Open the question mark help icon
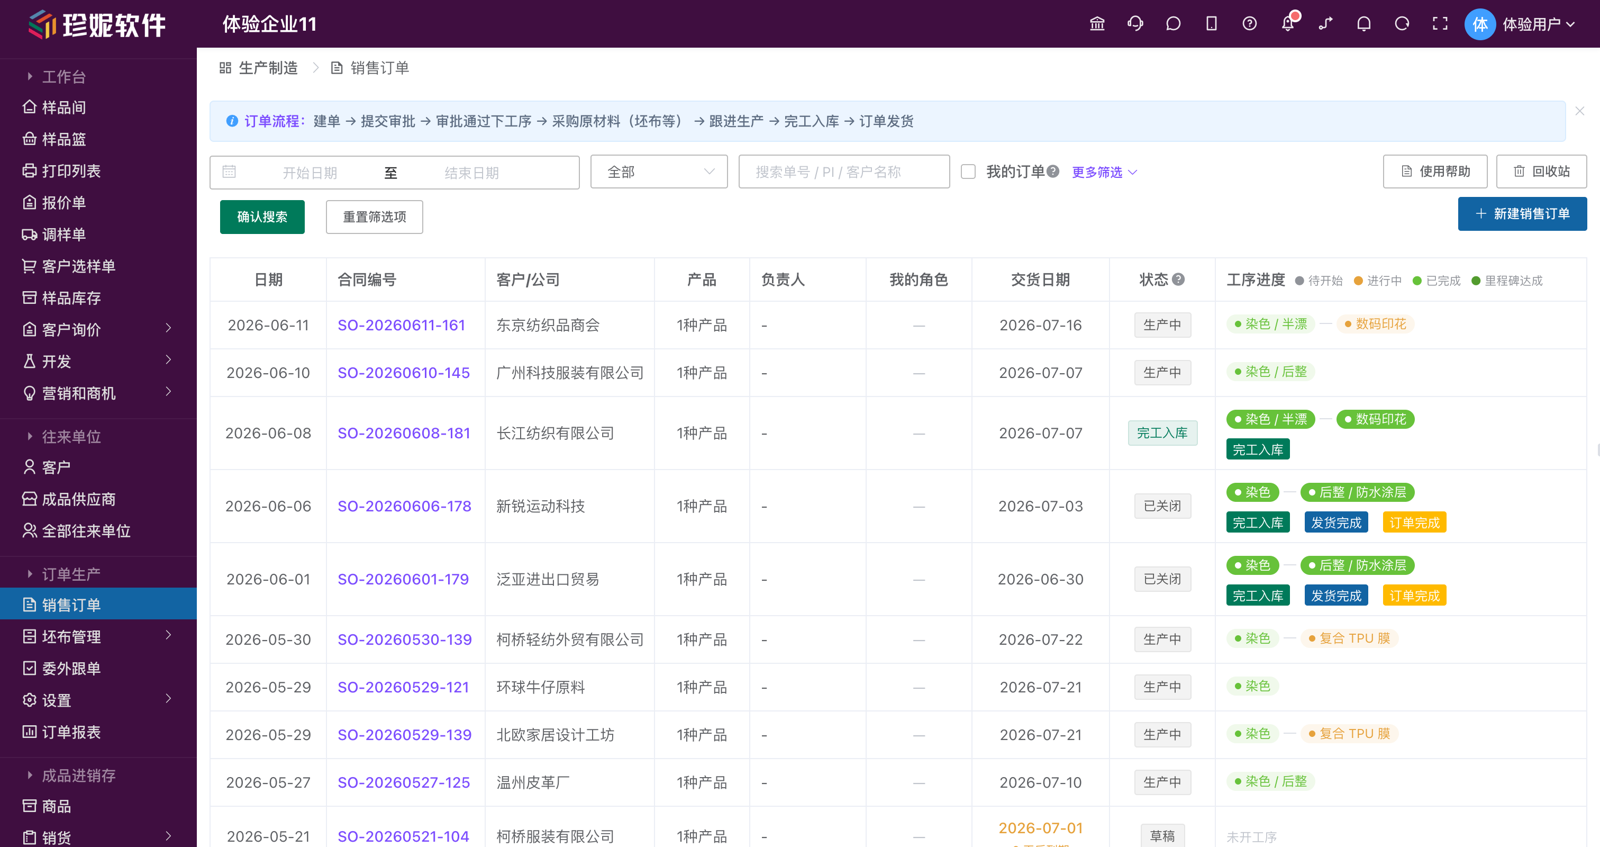 1249,24
